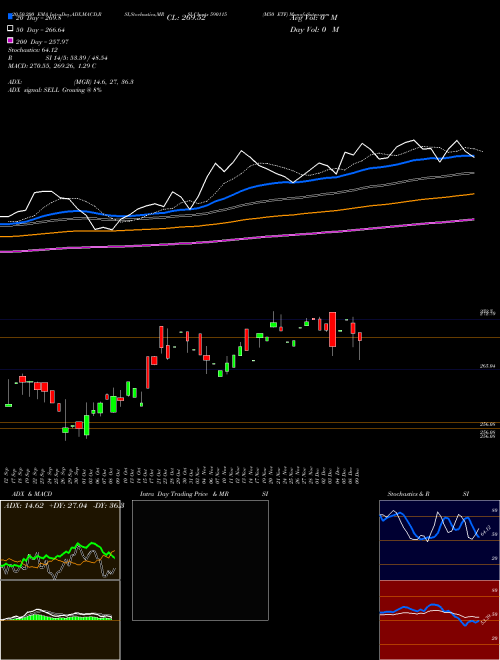Click the largest red candlestick in December
The width and height of the screenshot is (500, 660).
332,330
